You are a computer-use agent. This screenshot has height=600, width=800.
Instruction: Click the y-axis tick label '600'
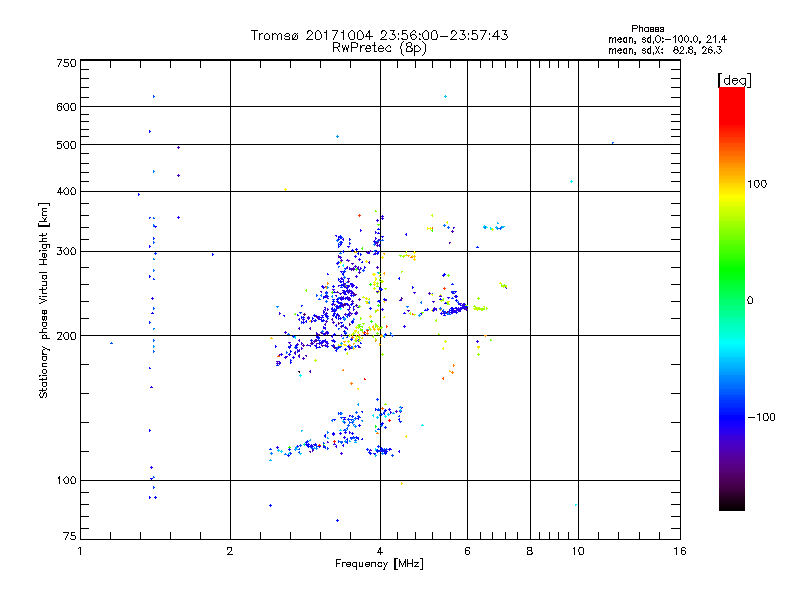(66, 107)
